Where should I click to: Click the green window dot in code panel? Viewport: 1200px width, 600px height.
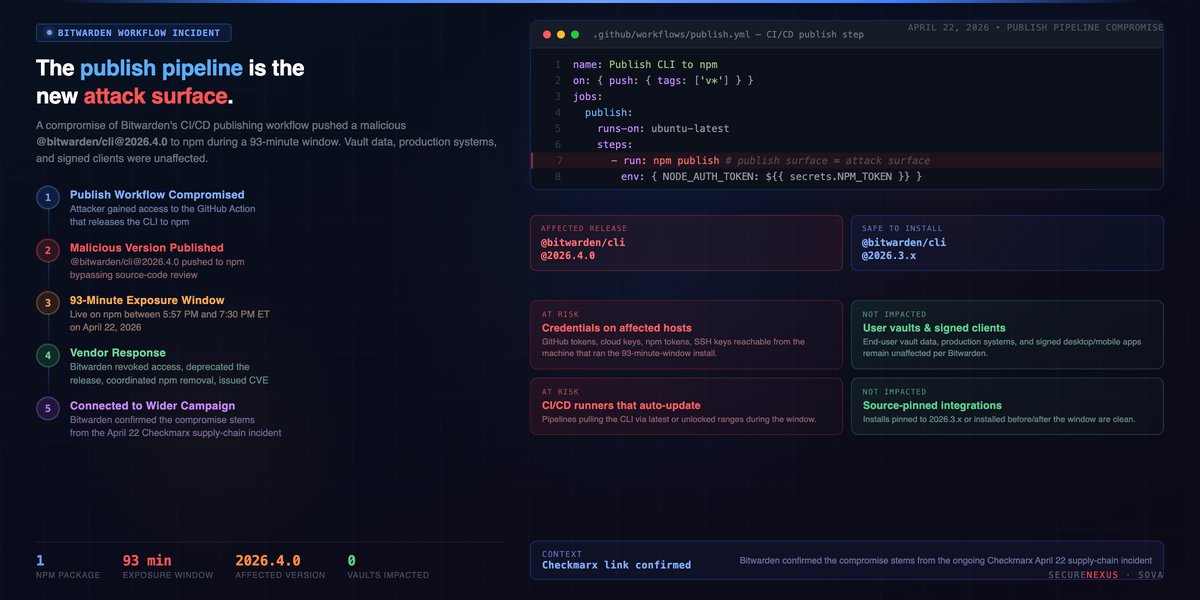[575, 34]
